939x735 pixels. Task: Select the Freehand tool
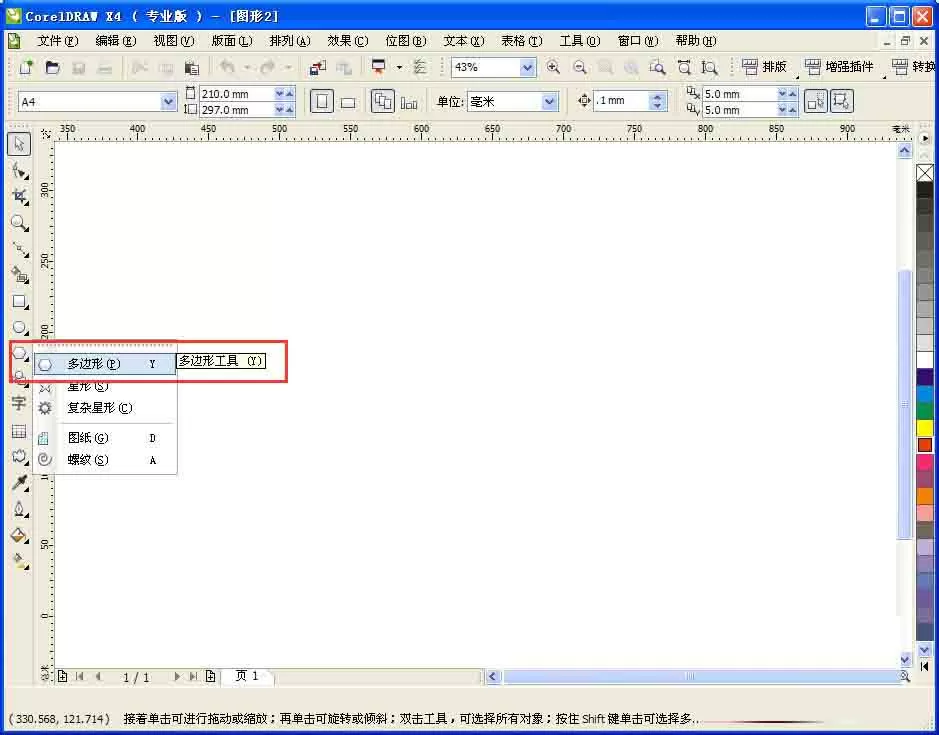(19, 249)
